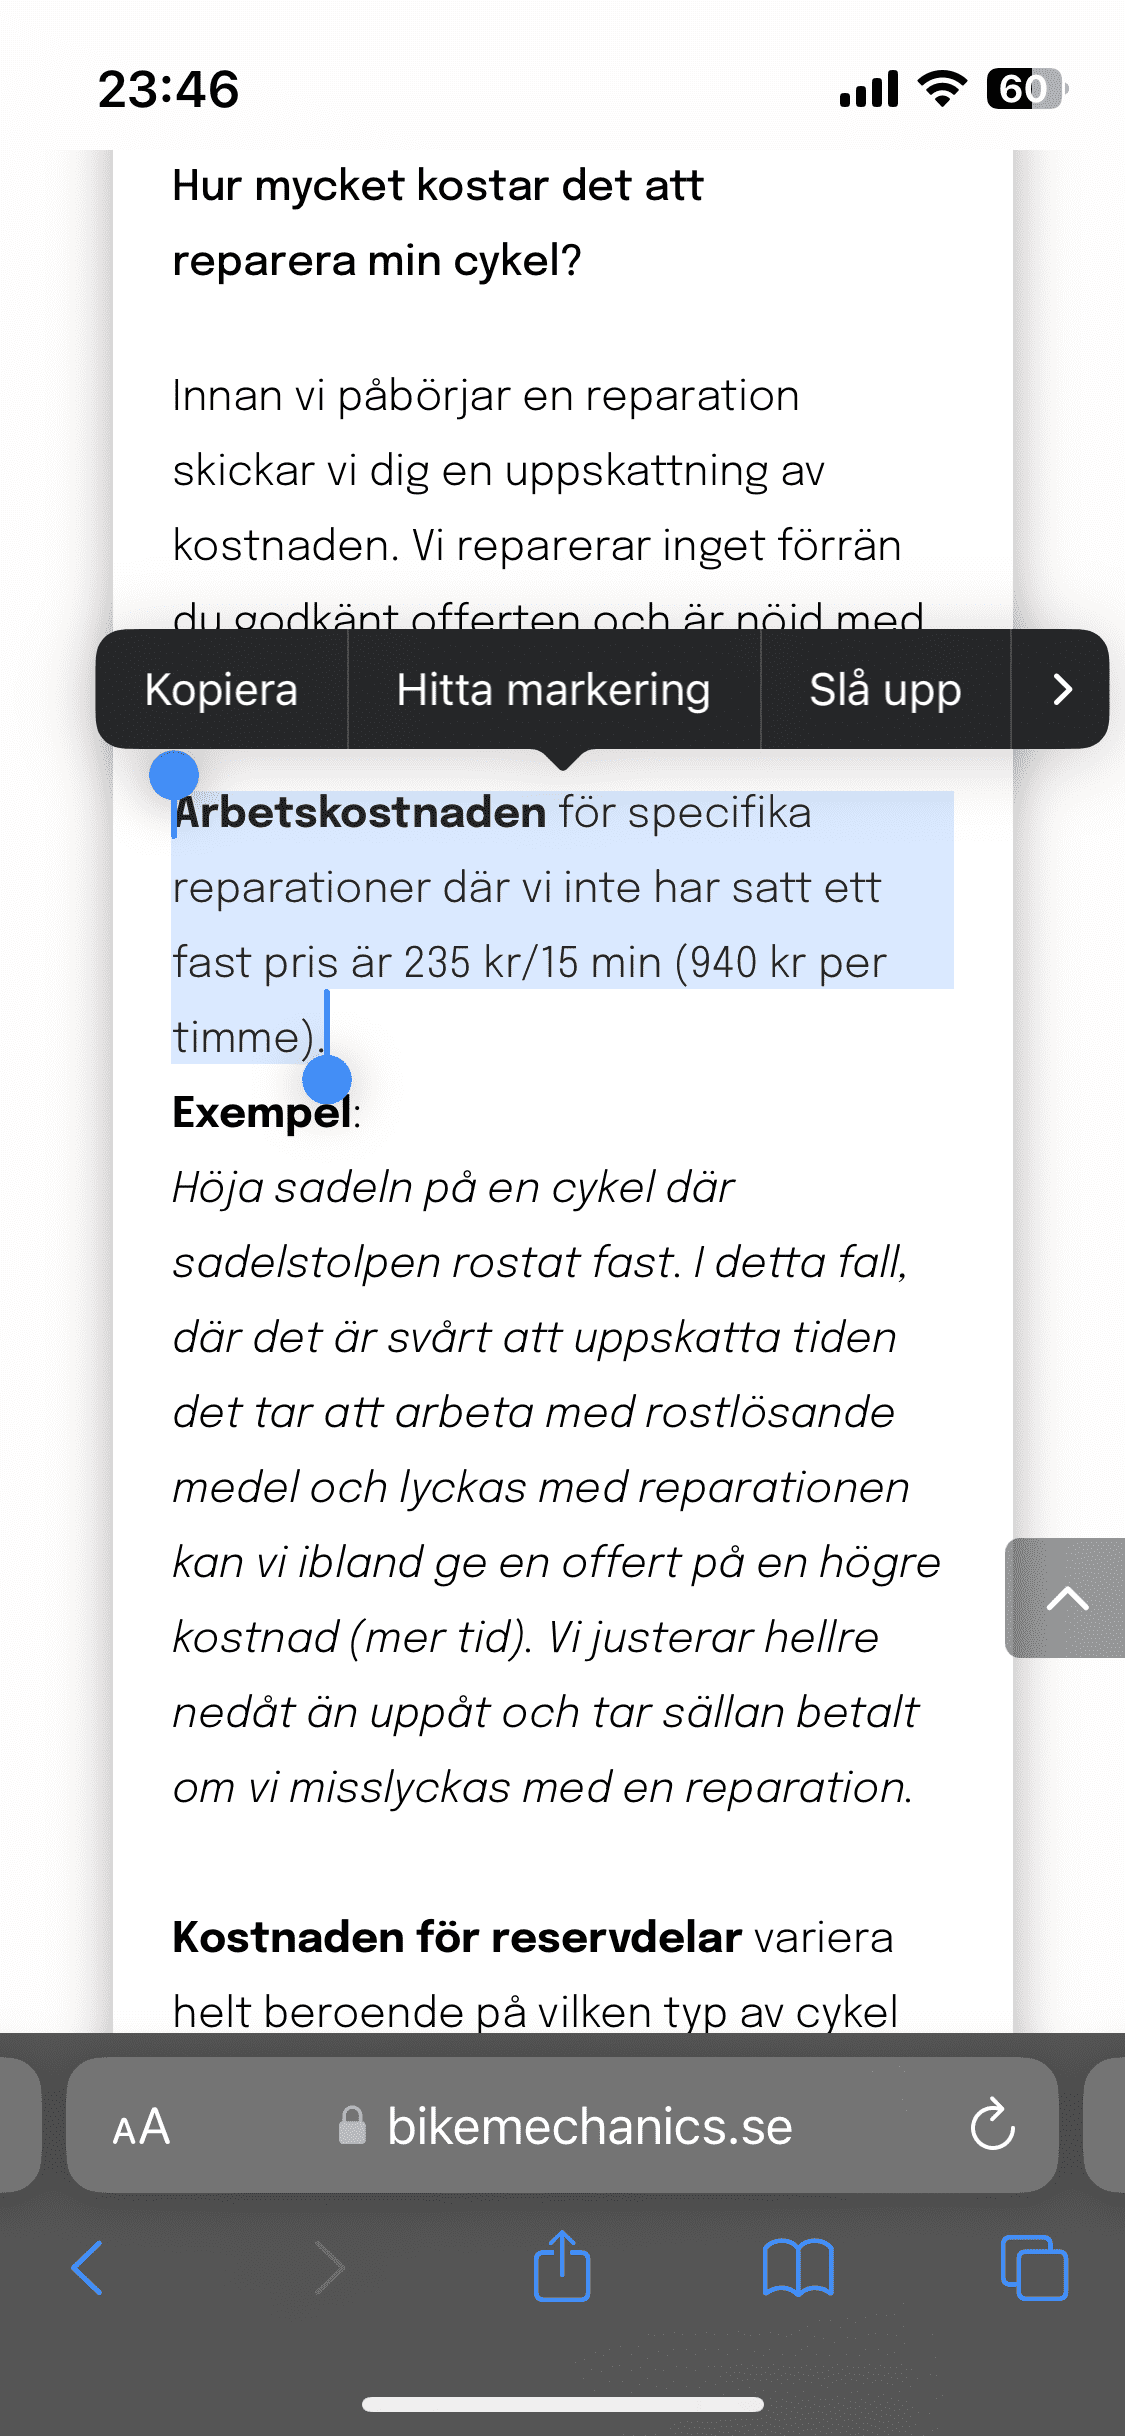Screen dimensions: 1125x2436
Task: Tap the home indicator bar
Action: click(562, 2404)
